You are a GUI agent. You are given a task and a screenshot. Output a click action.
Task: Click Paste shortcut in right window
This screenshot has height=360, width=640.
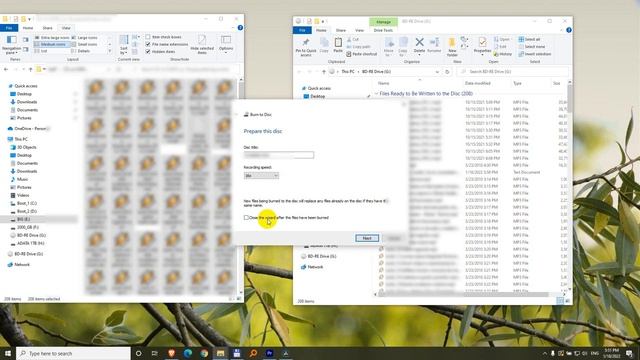point(362,54)
